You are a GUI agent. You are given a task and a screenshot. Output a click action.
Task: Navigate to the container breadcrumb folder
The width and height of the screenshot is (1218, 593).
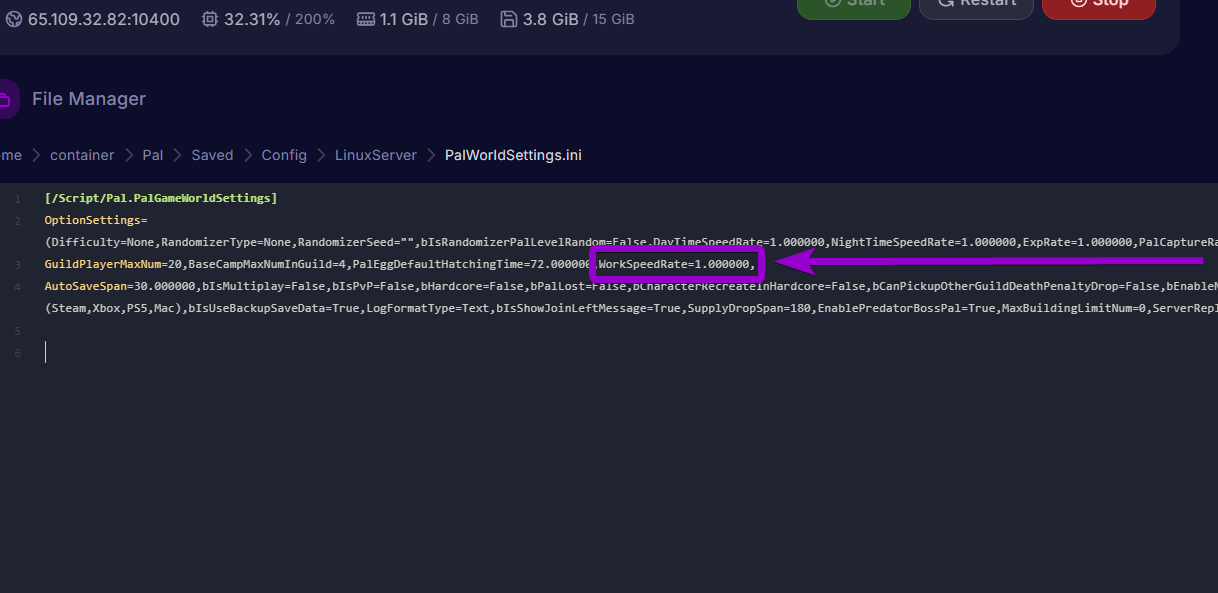82,155
